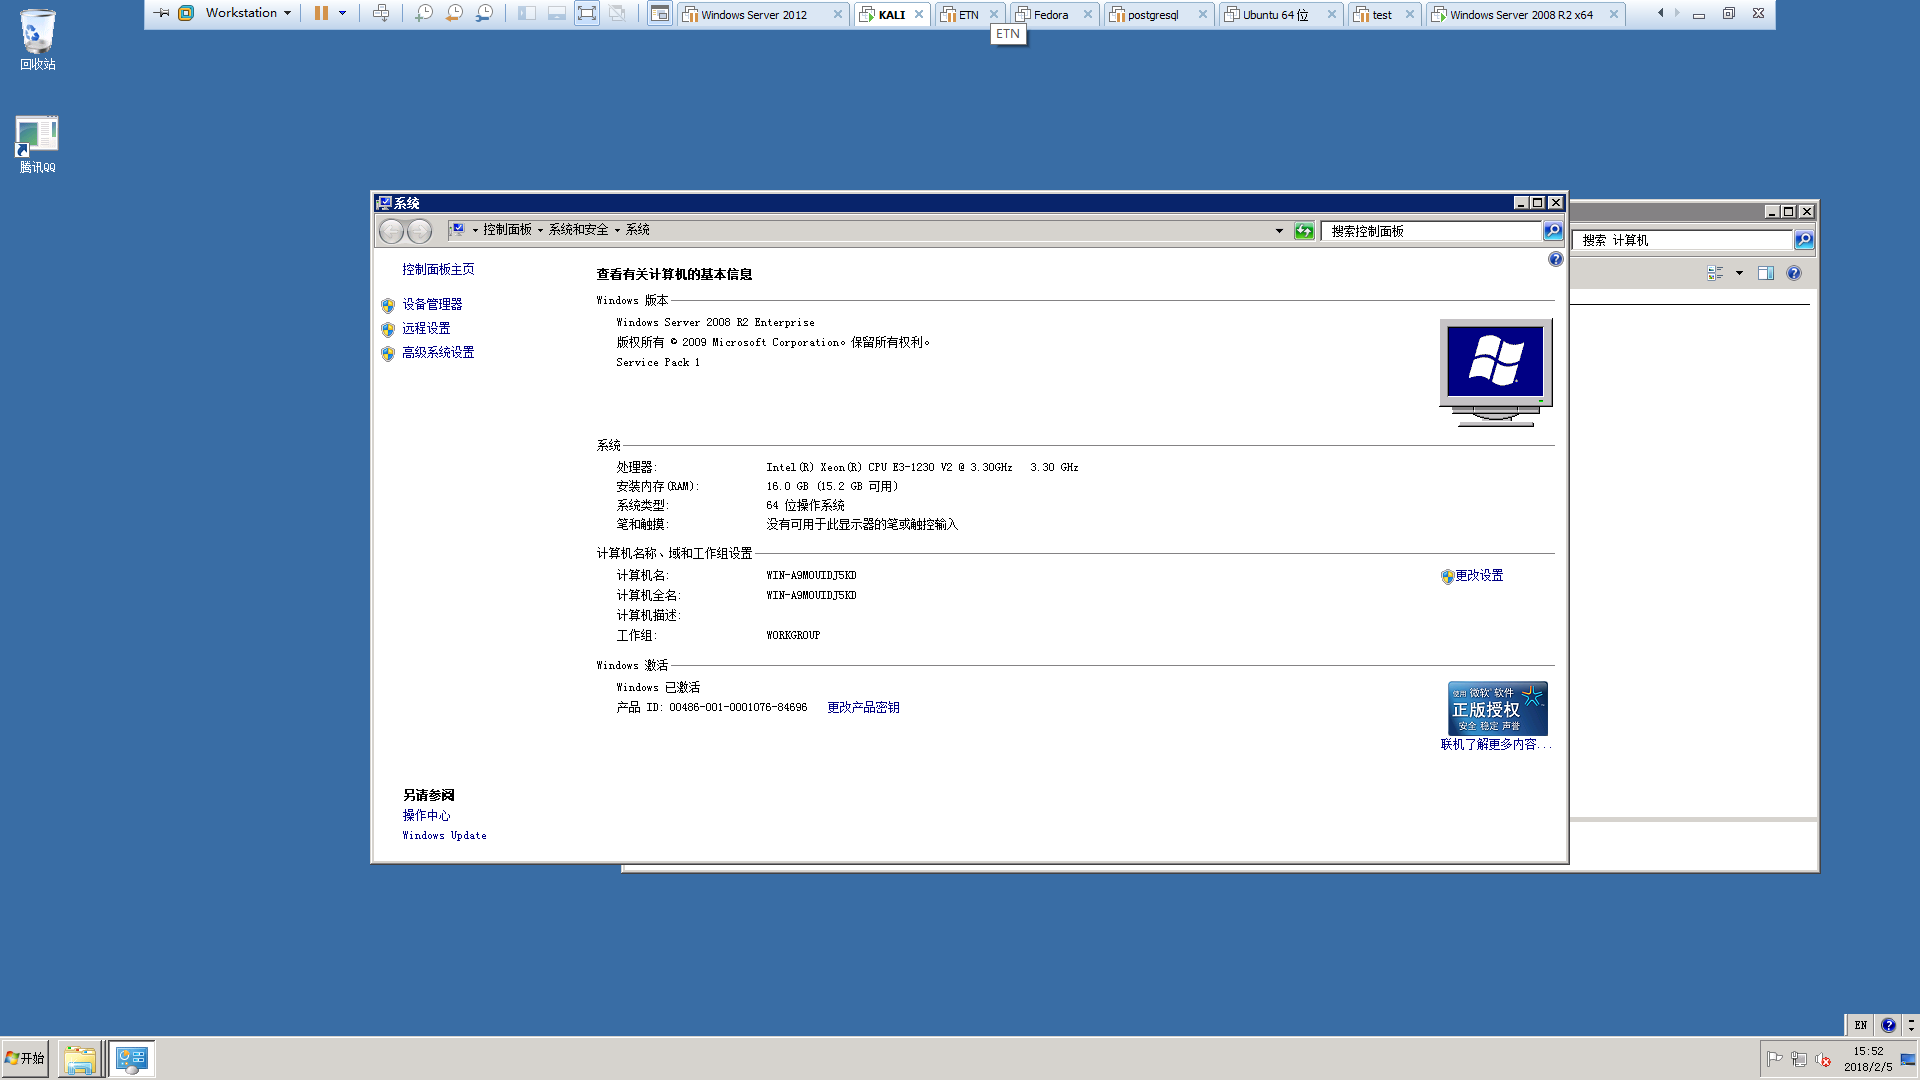Click the Unity mode icon
1920x1080 pixels.
click(x=617, y=13)
